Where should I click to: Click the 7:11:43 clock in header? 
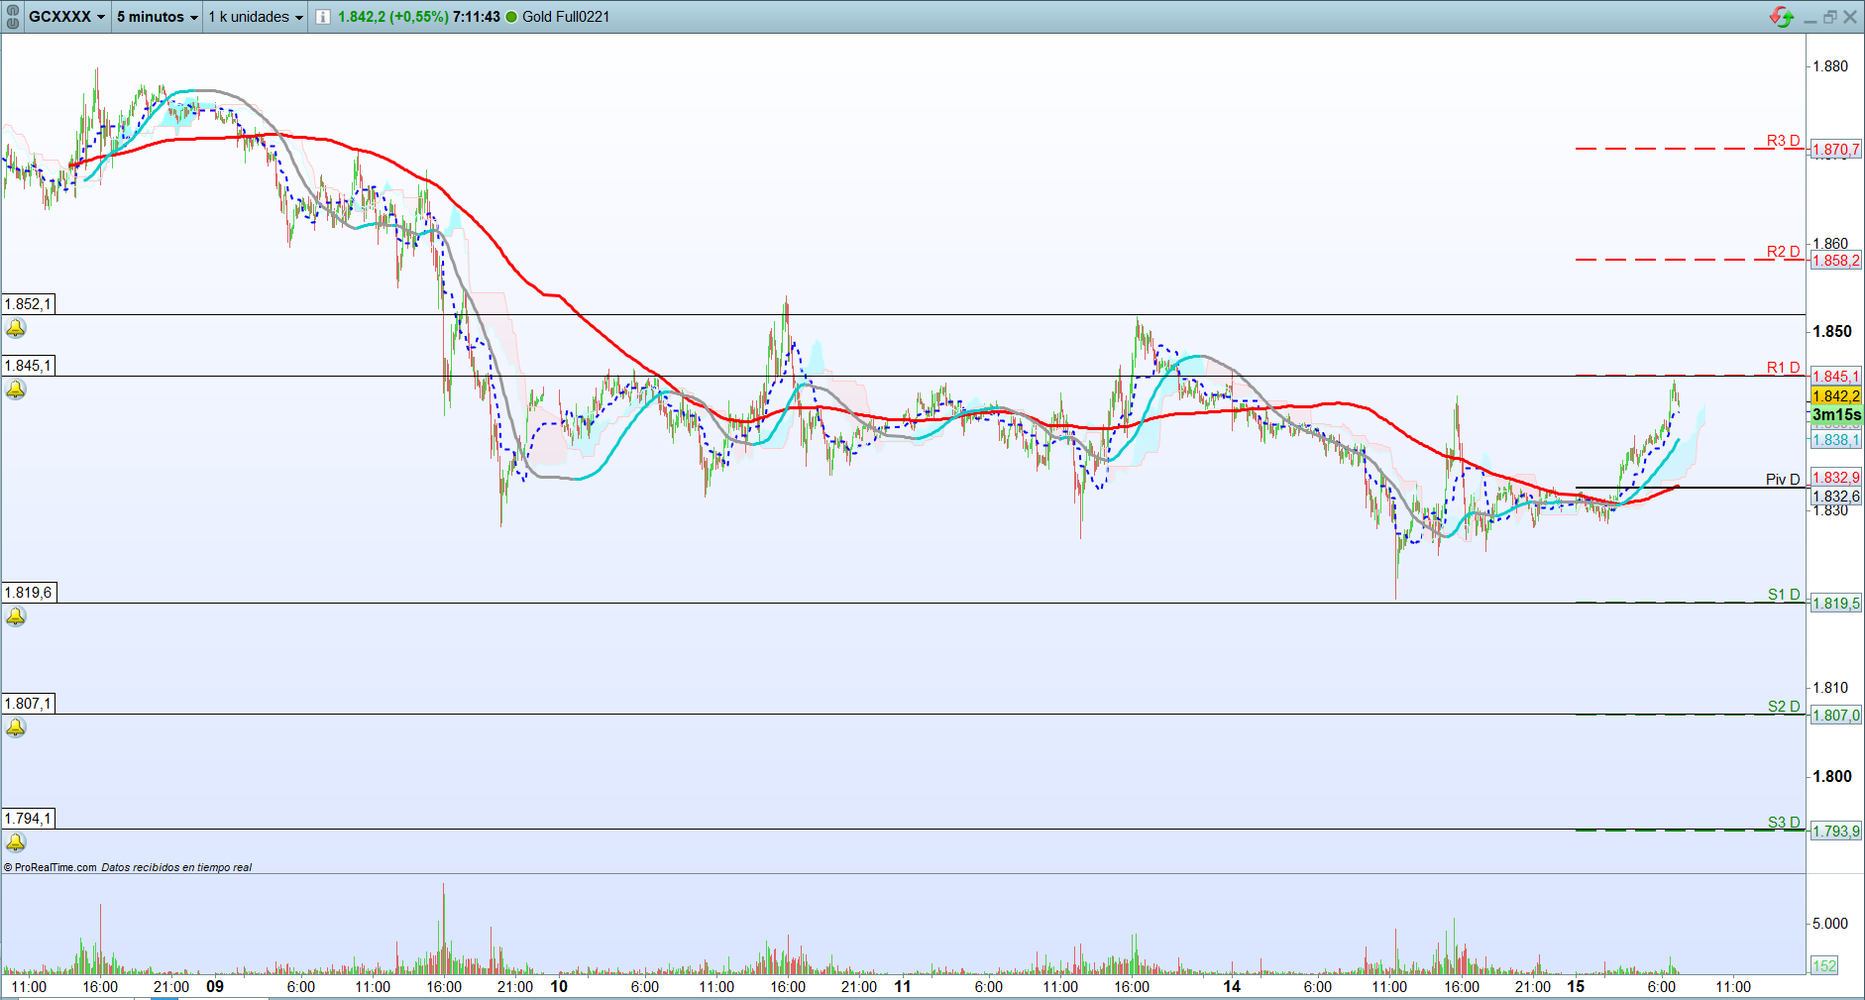pyautogui.click(x=476, y=17)
